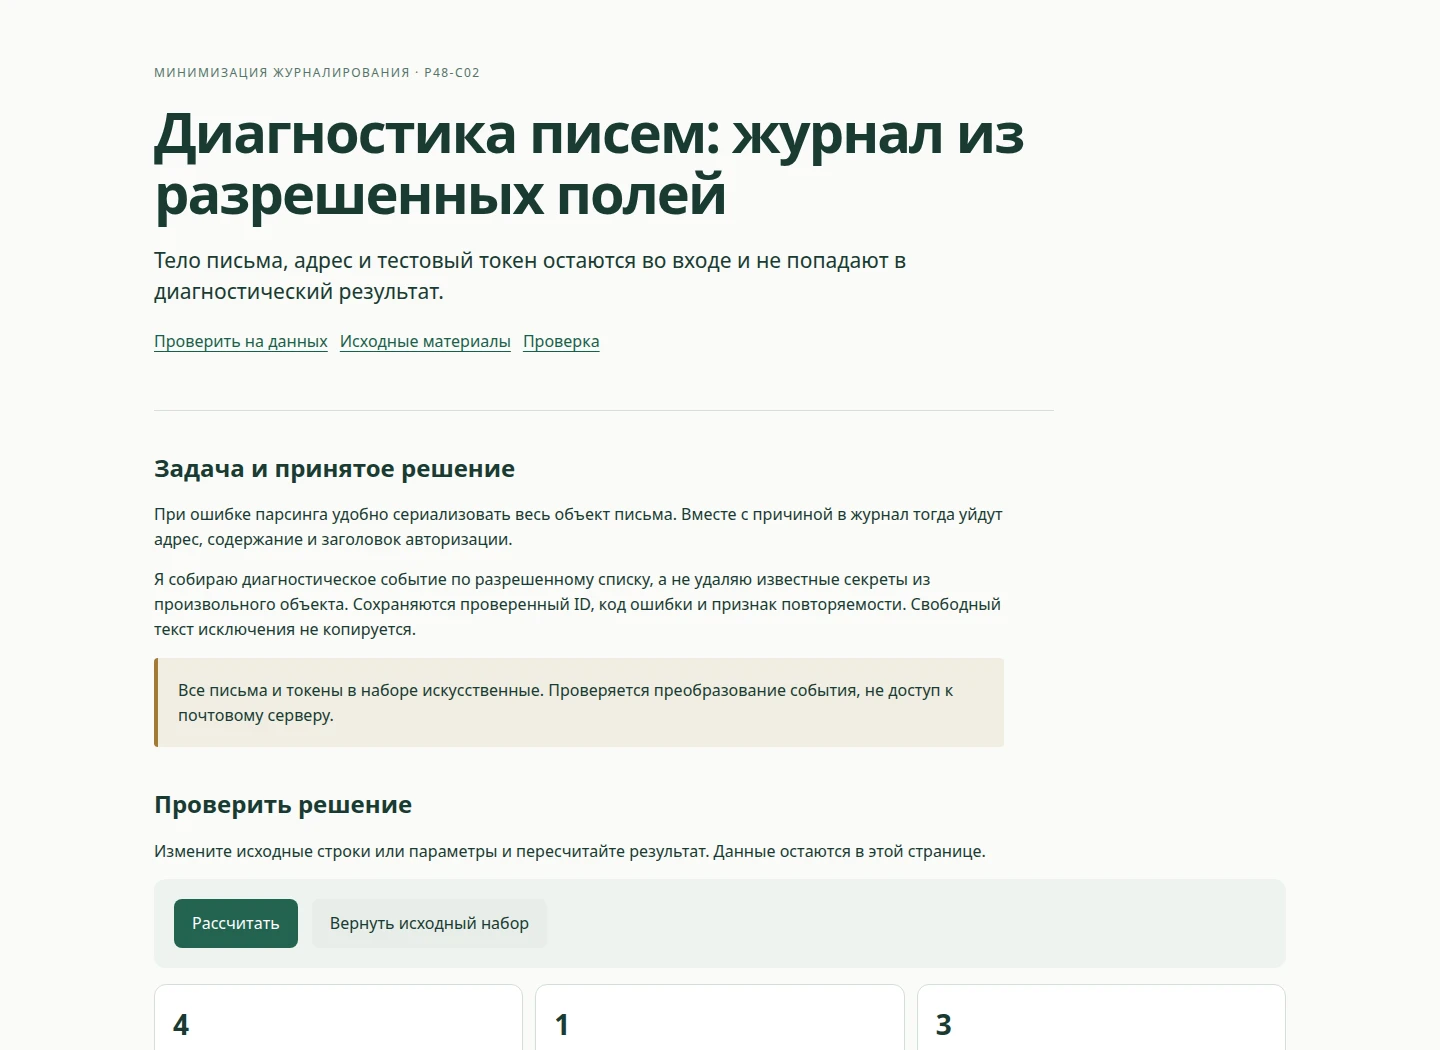1440x1050 pixels.
Task: Click paragraph starting При ошибке парсинга
Action: [578, 527]
